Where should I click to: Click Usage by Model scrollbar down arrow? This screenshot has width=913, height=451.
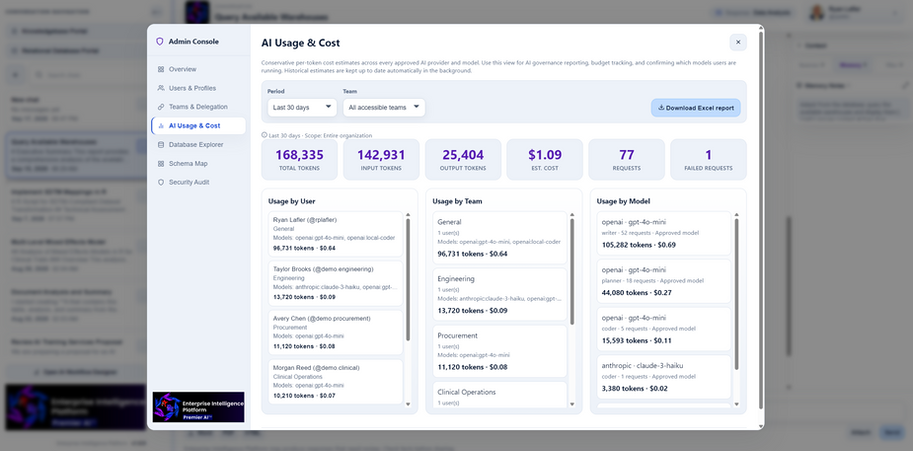[x=736, y=404]
